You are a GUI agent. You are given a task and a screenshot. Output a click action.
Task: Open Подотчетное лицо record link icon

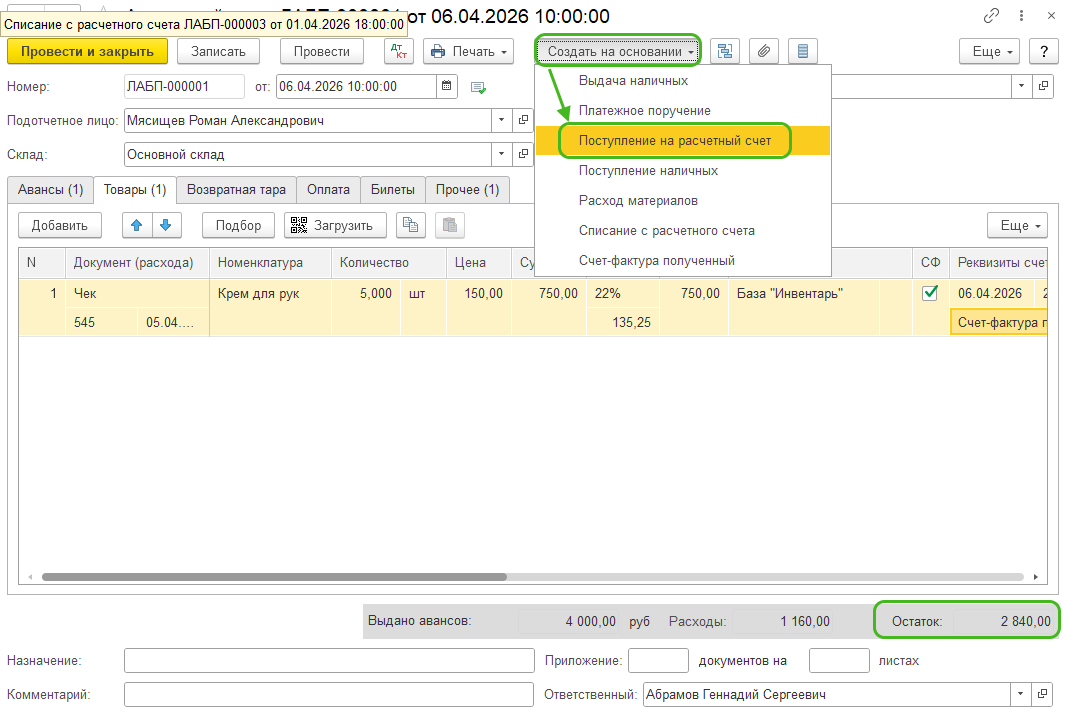523,120
